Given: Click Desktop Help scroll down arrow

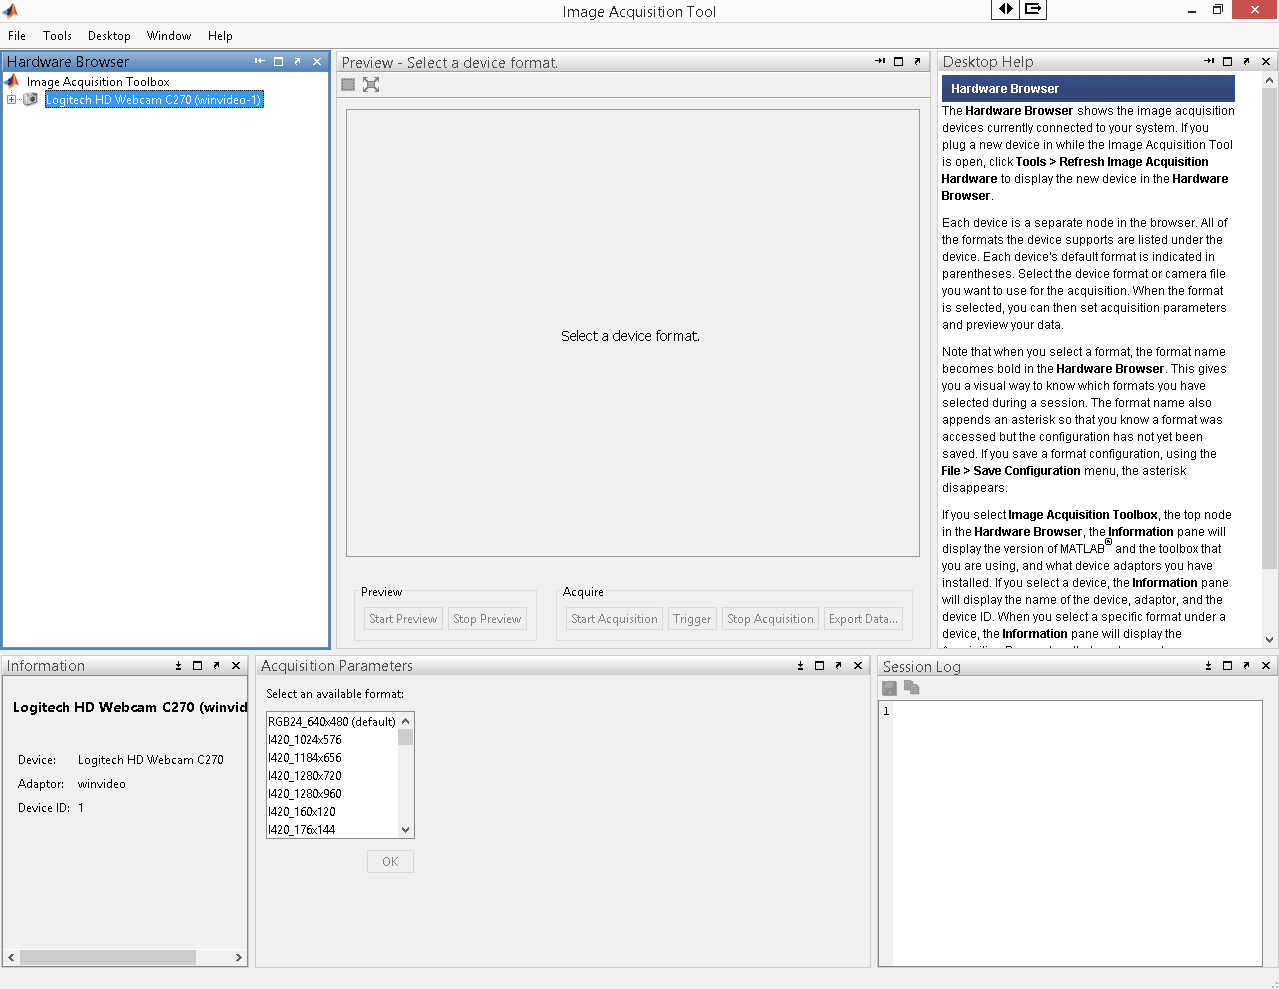Looking at the screenshot, I should click(x=1269, y=640).
